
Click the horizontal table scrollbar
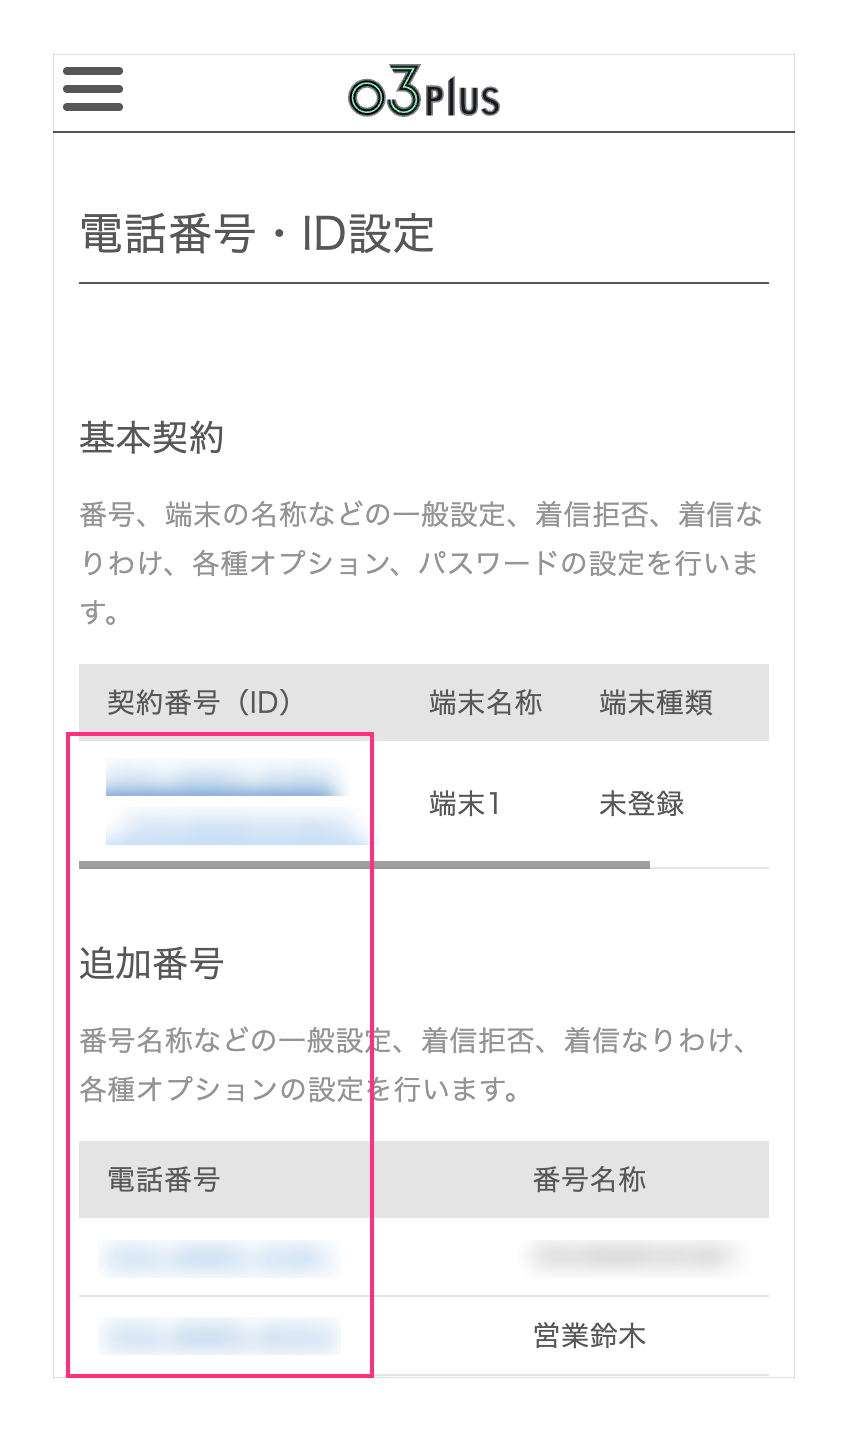(365, 861)
